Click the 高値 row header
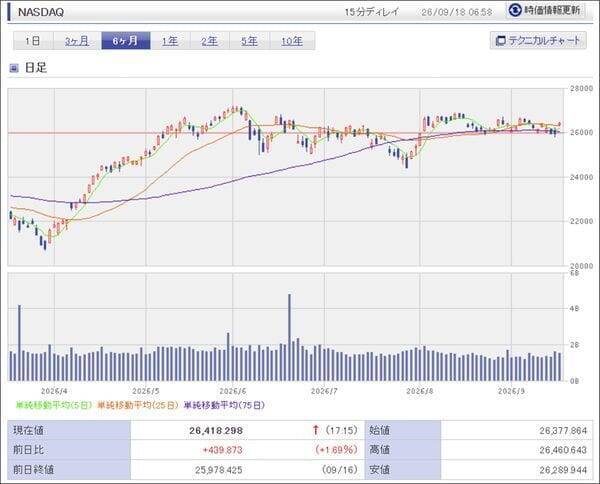 point(403,450)
